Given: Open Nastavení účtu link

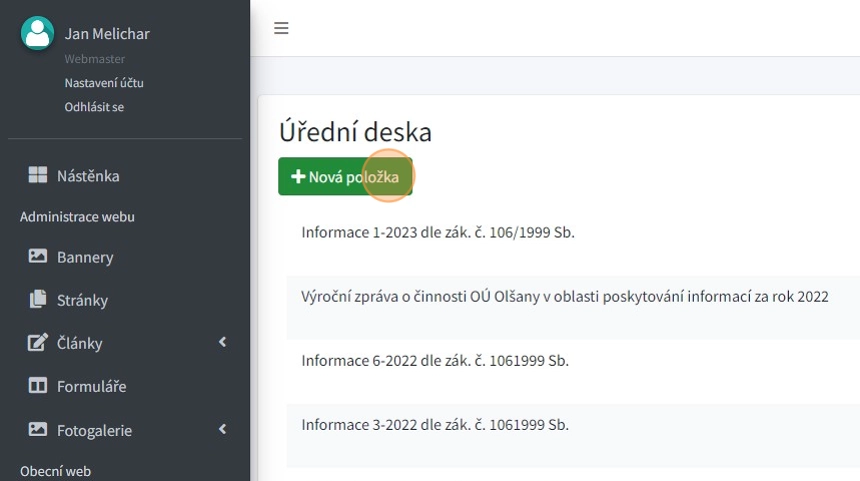Looking at the screenshot, I should coord(104,83).
